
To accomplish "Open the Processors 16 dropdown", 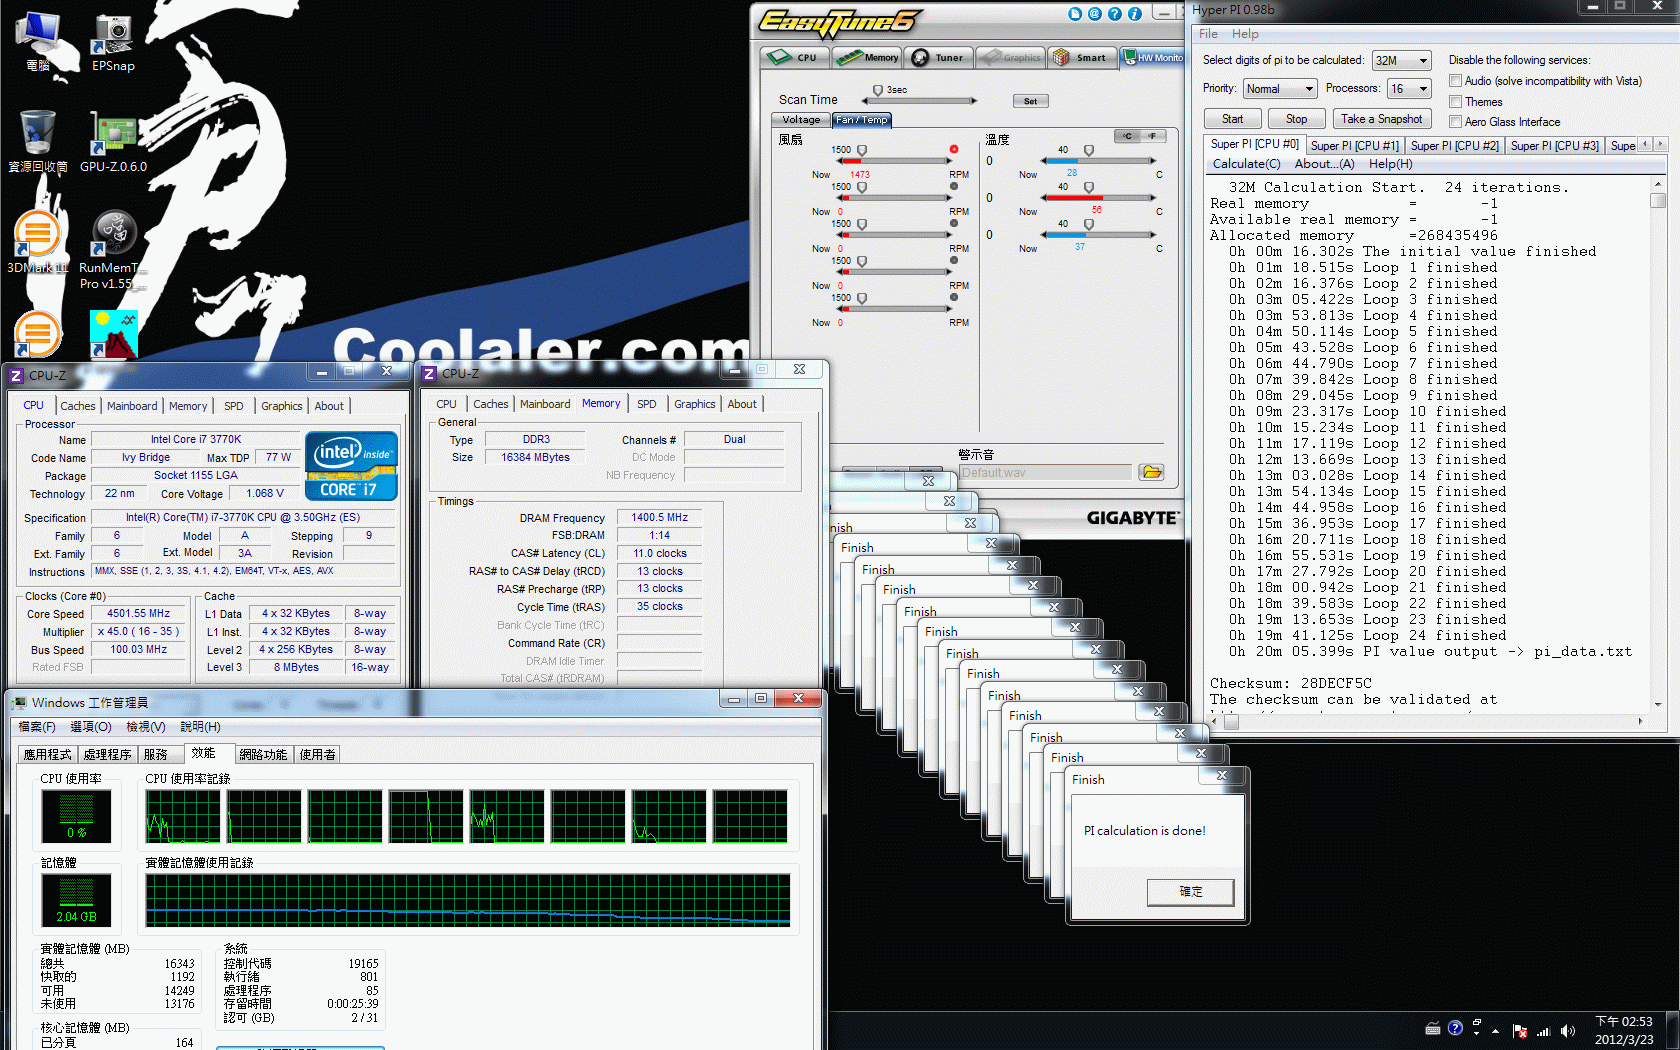I will coord(1409,89).
